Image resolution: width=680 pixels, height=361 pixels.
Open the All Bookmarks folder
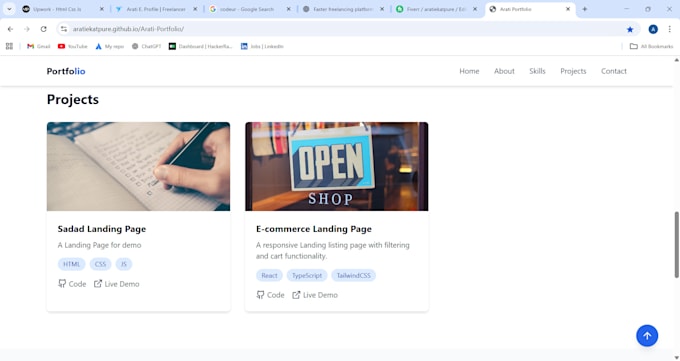click(x=651, y=46)
